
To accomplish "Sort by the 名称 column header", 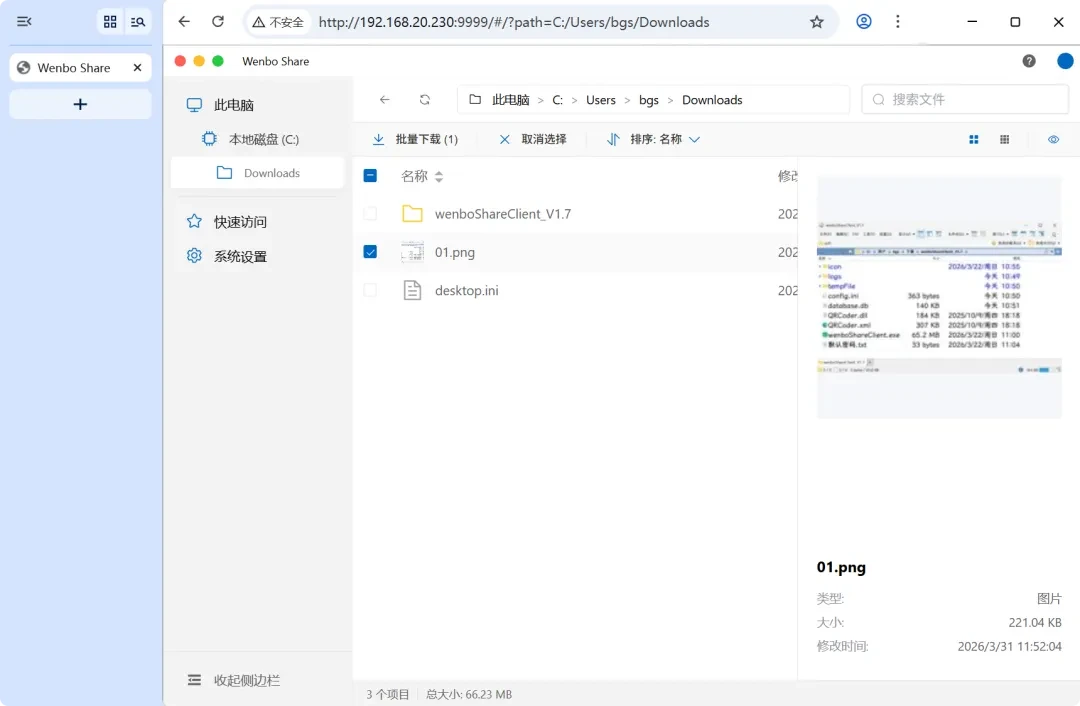I will pyautogui.click(x=422, y=176).
